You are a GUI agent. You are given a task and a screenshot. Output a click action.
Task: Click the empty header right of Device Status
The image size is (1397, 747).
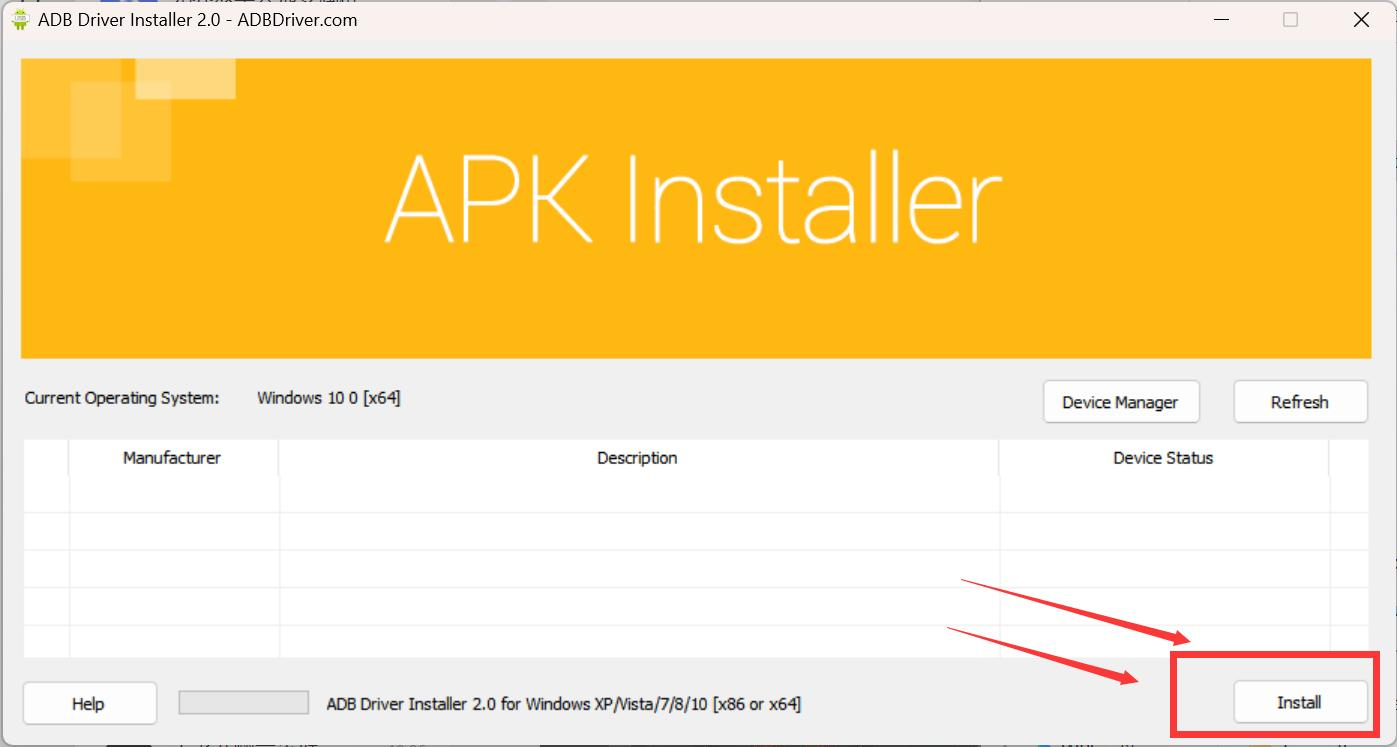(1347, 458)
